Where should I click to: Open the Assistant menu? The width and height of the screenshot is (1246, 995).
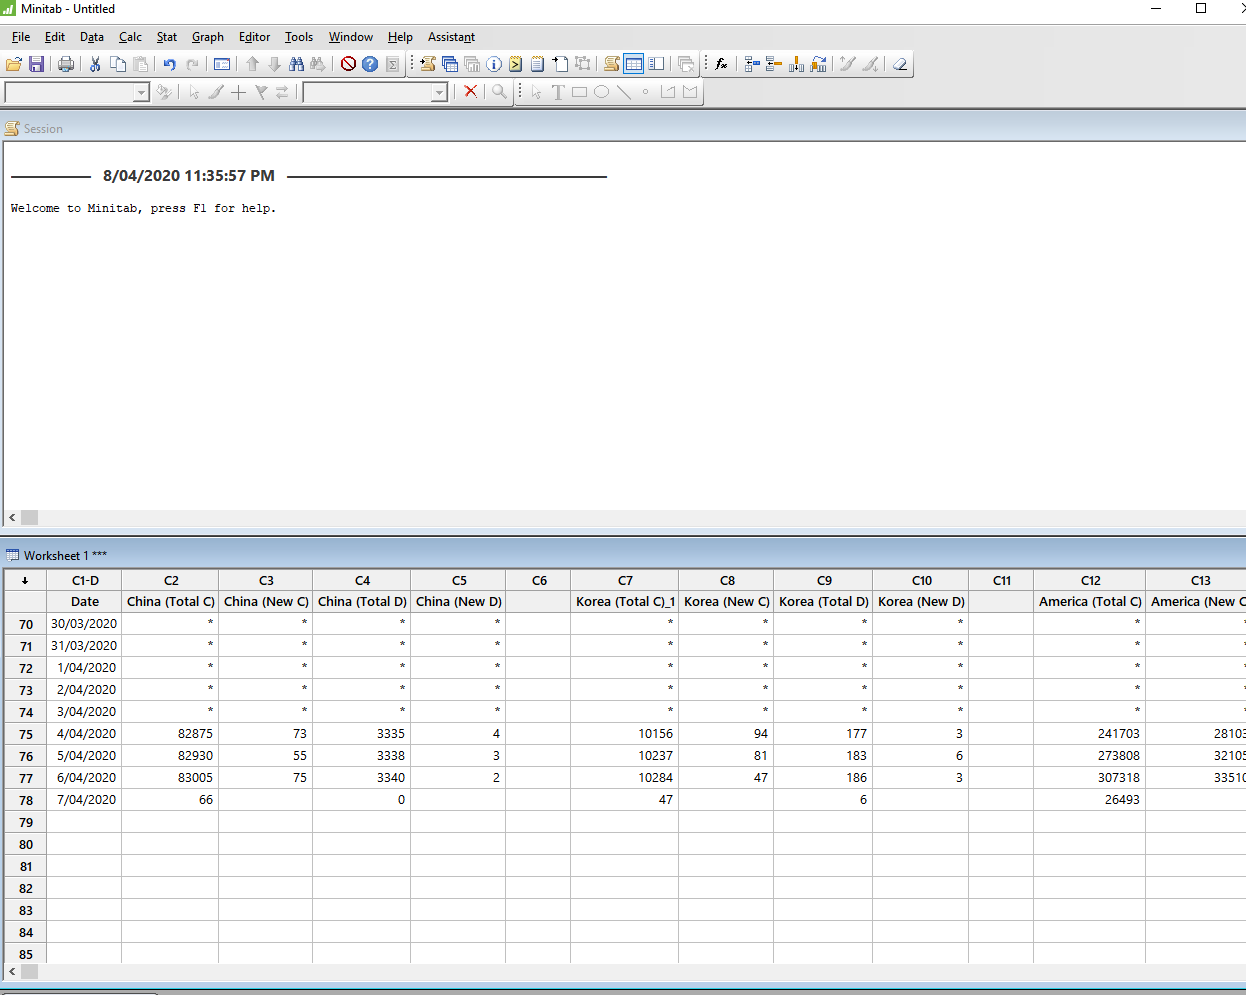pos(451,37)
